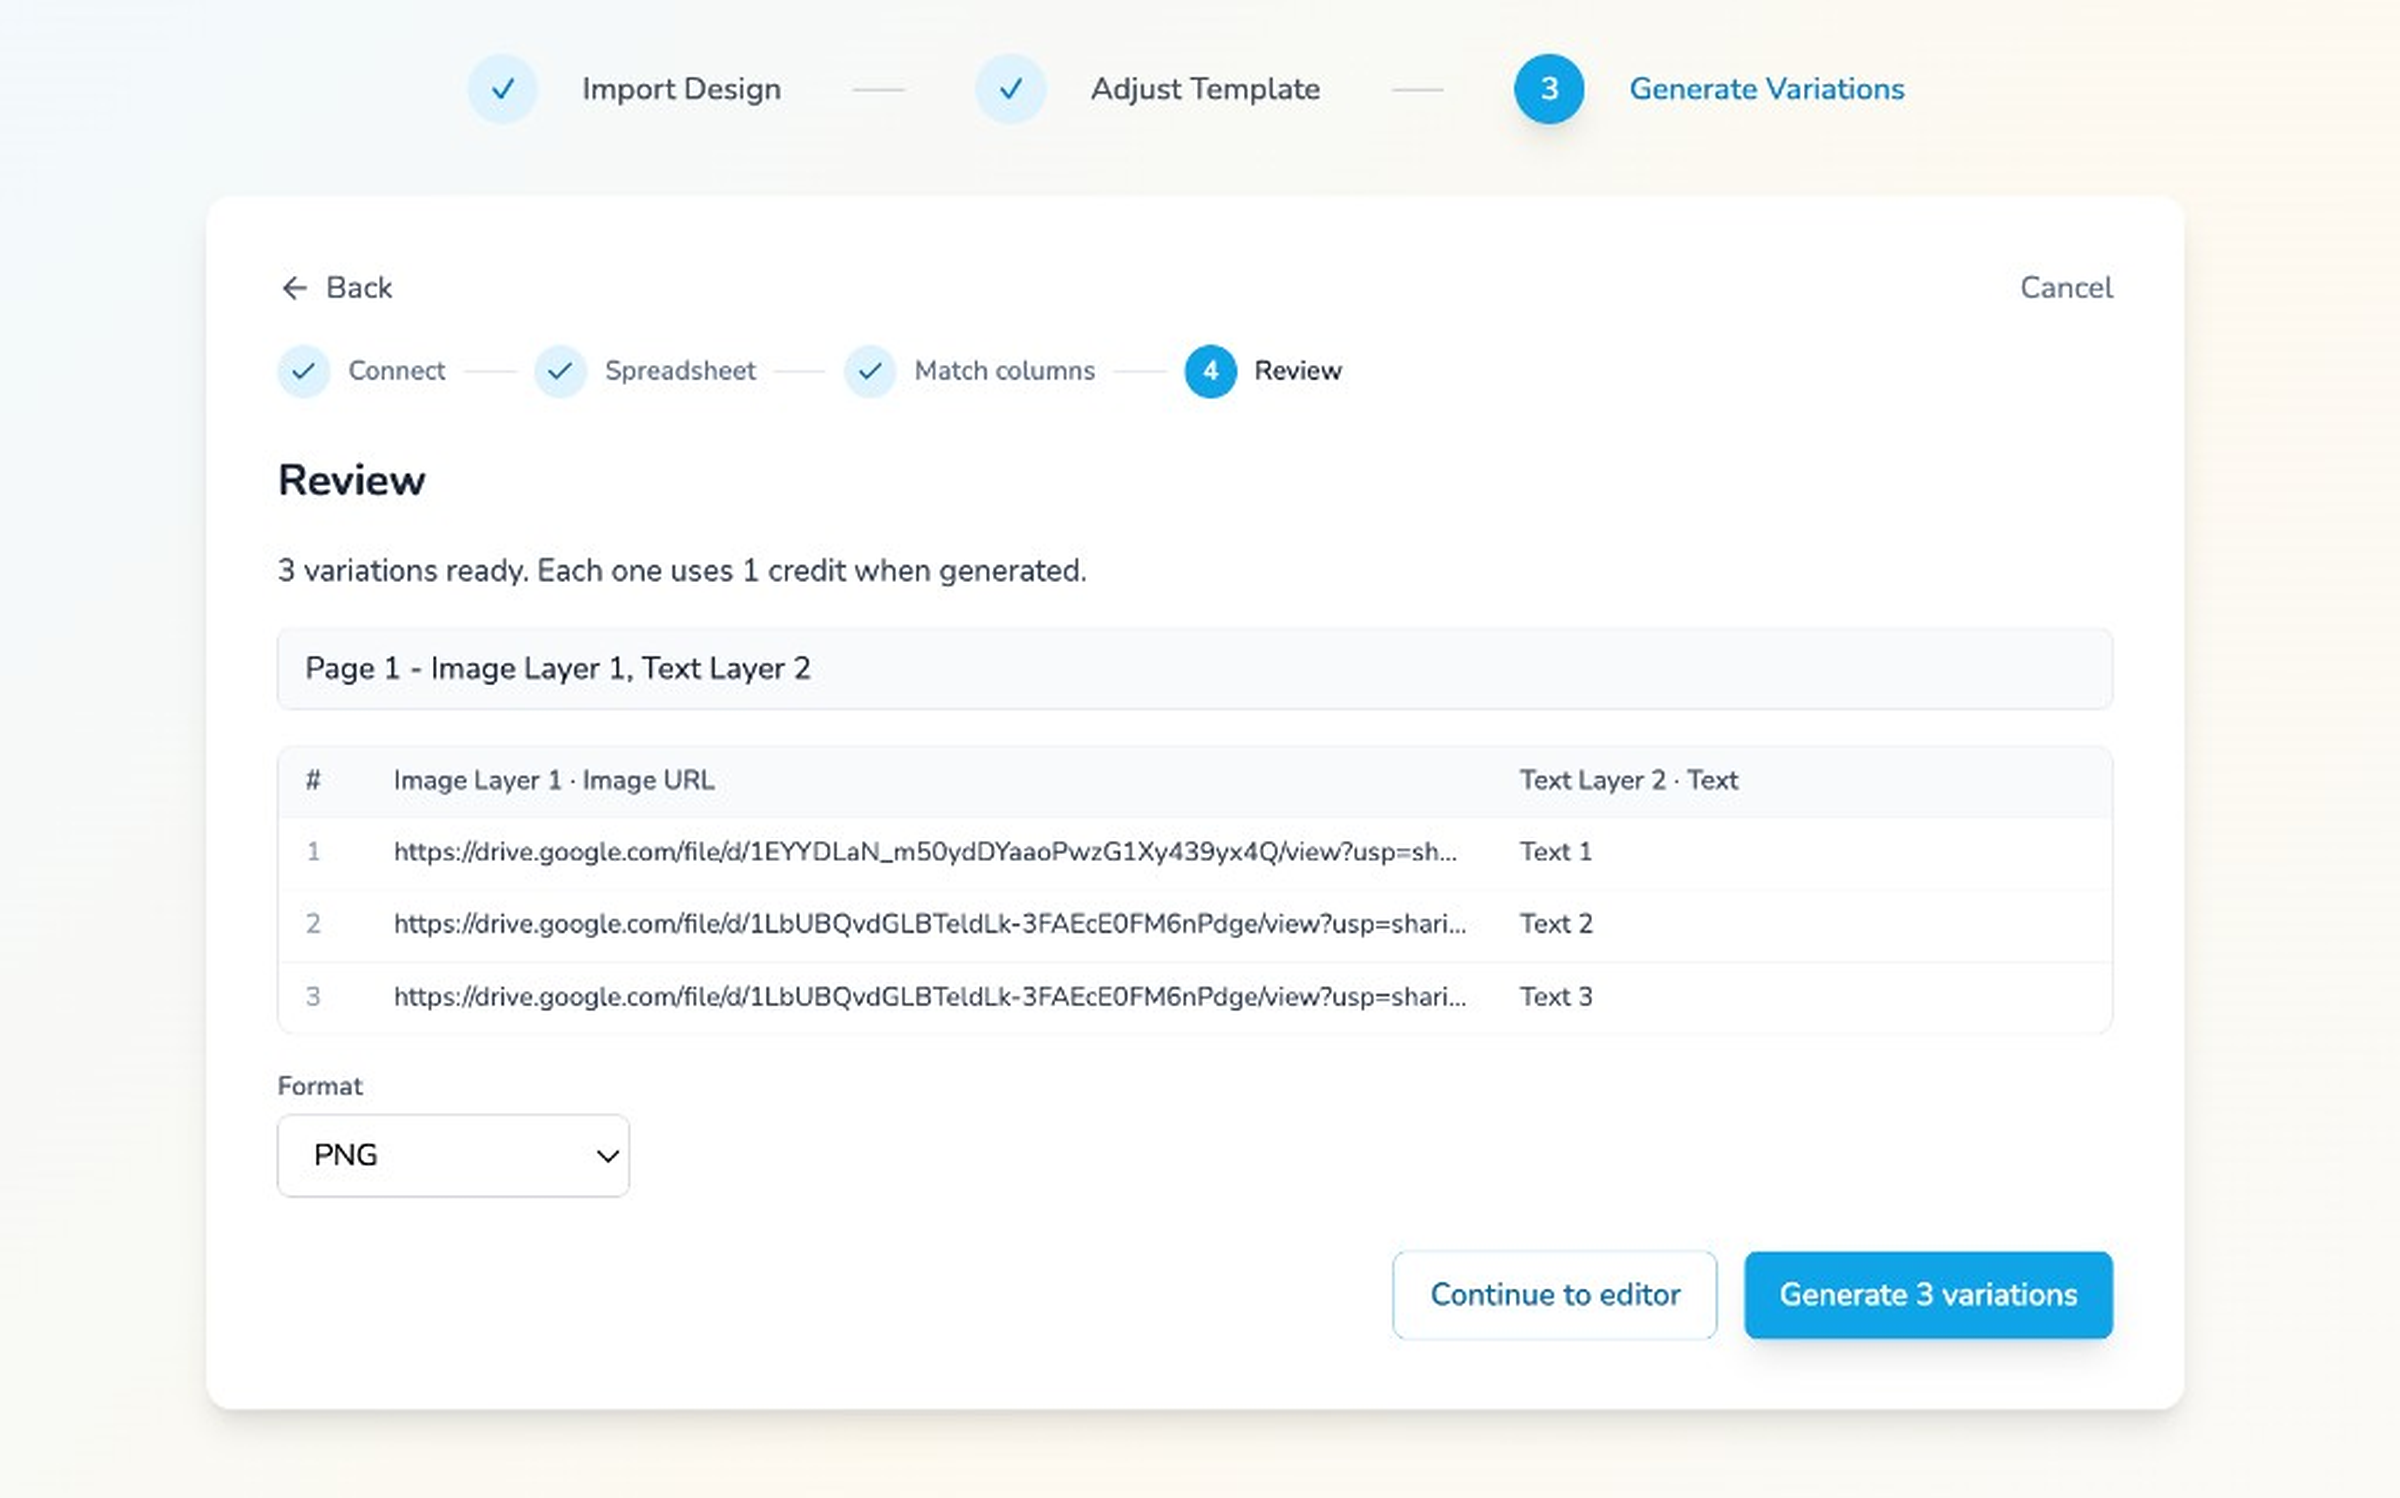The height and width of the screenshot is (1498, 2400).
Task: Cancel the variation setup
Action: coord(2066,288)
